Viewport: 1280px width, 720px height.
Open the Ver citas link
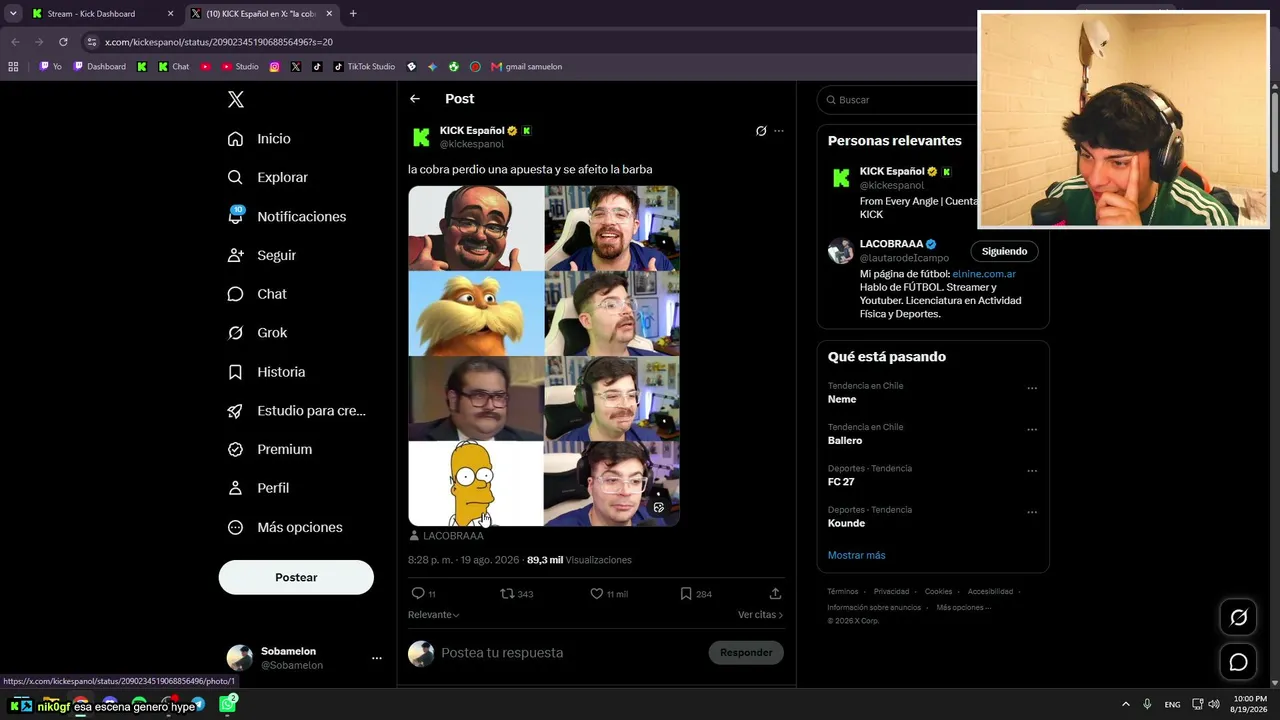click(761, 615)
